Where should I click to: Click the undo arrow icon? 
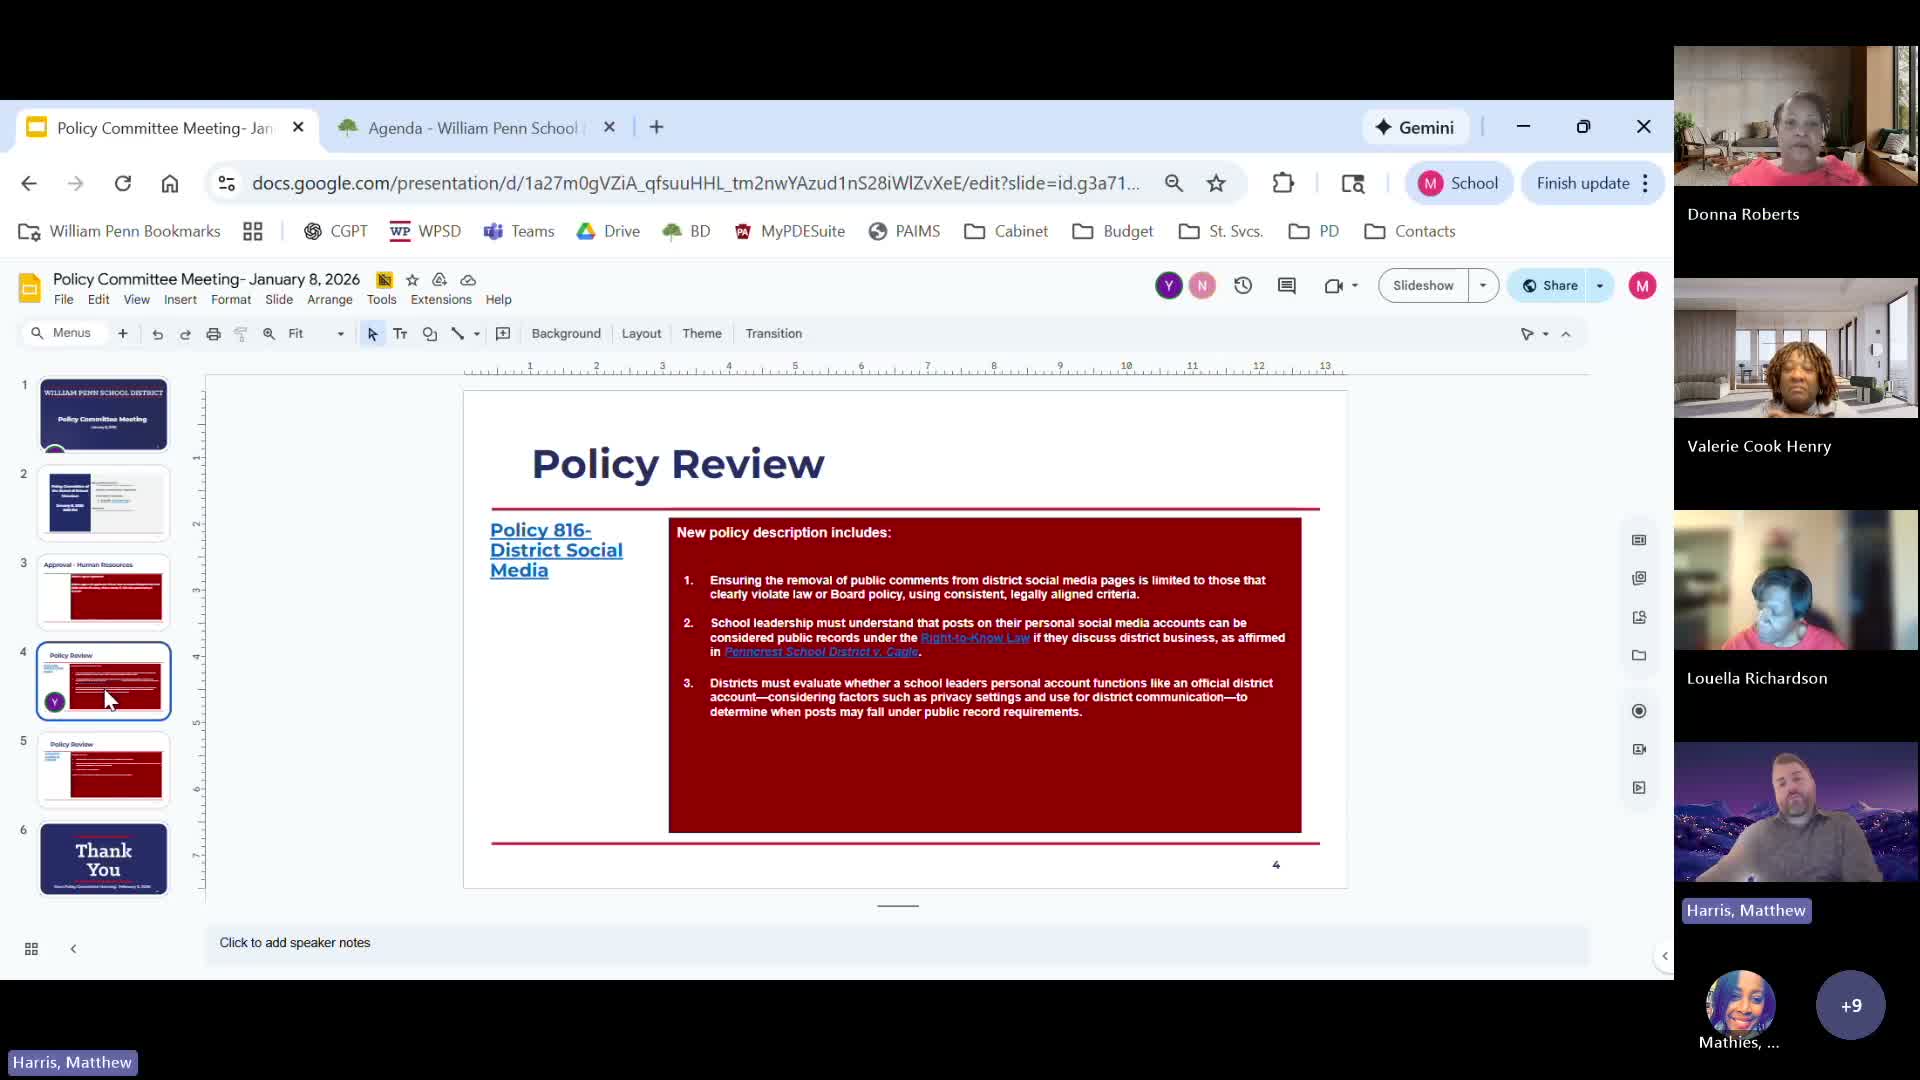point(157,334)
